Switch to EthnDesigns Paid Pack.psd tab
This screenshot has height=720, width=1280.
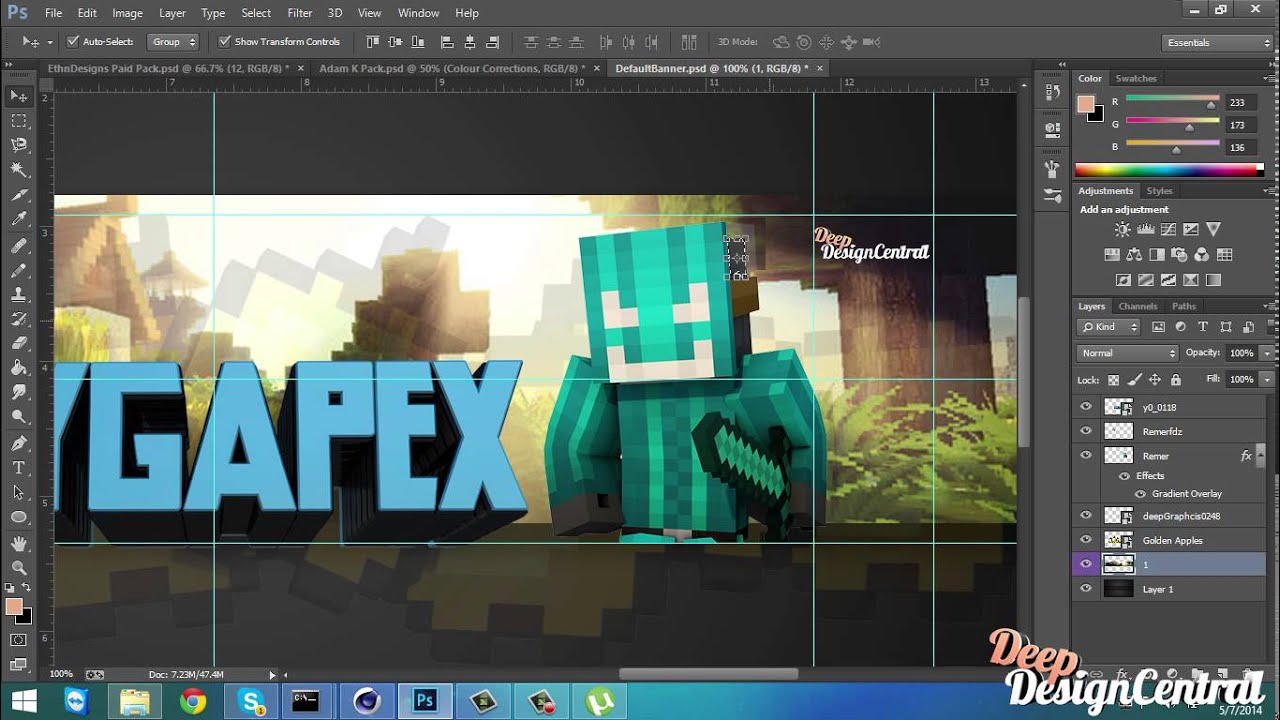pos(168,68)
